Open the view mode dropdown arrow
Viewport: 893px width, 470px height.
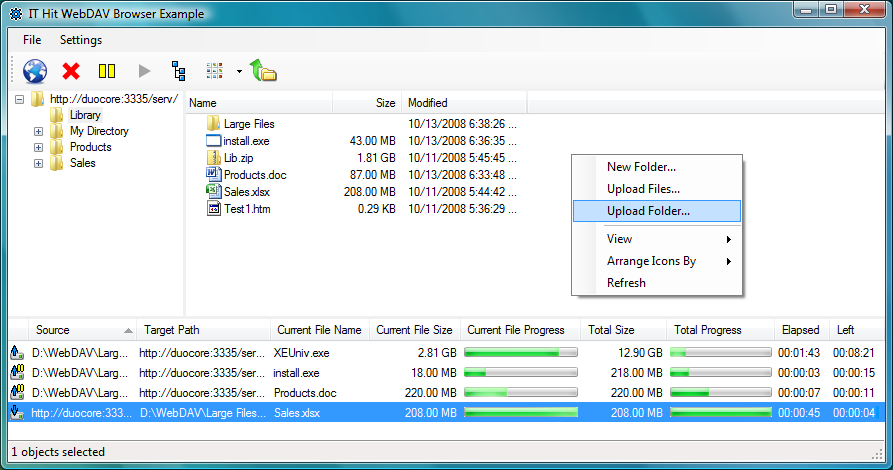click(239, 71)
